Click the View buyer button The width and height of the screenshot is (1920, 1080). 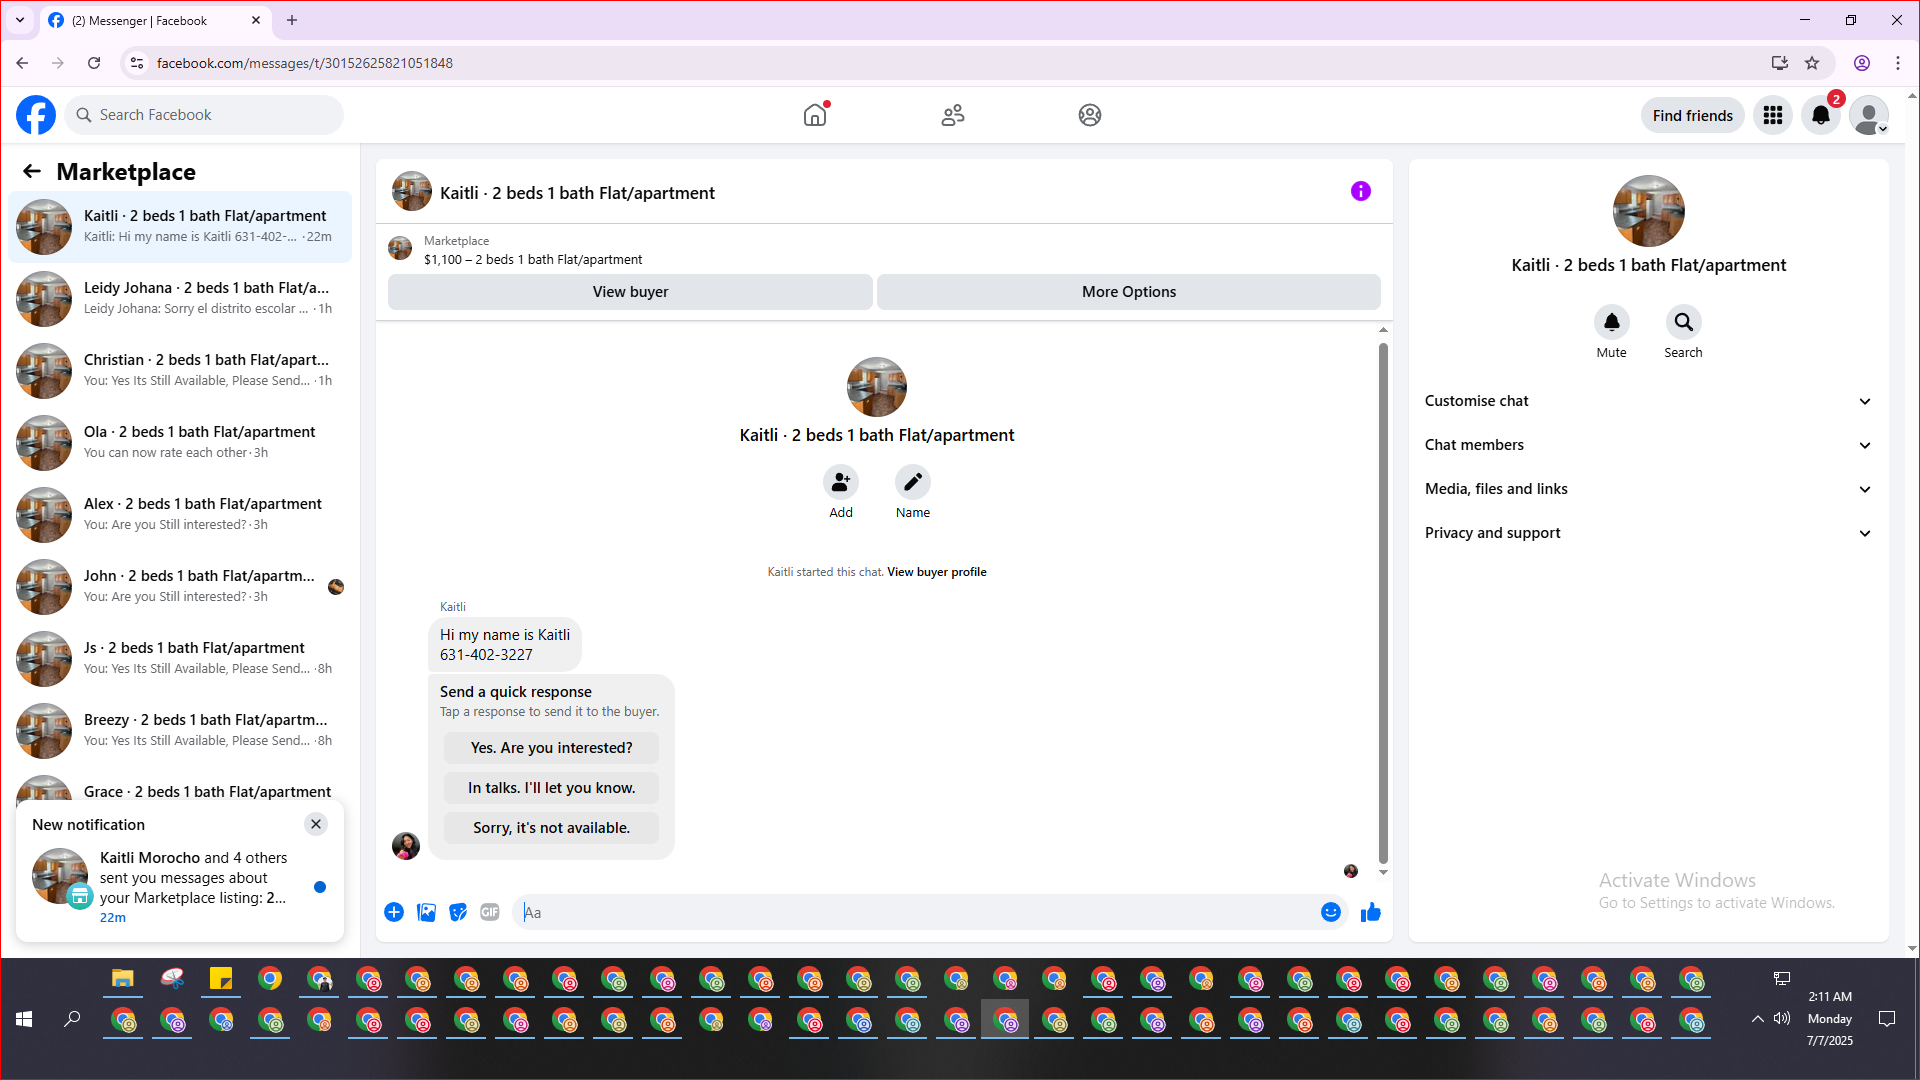click(630, 292)
